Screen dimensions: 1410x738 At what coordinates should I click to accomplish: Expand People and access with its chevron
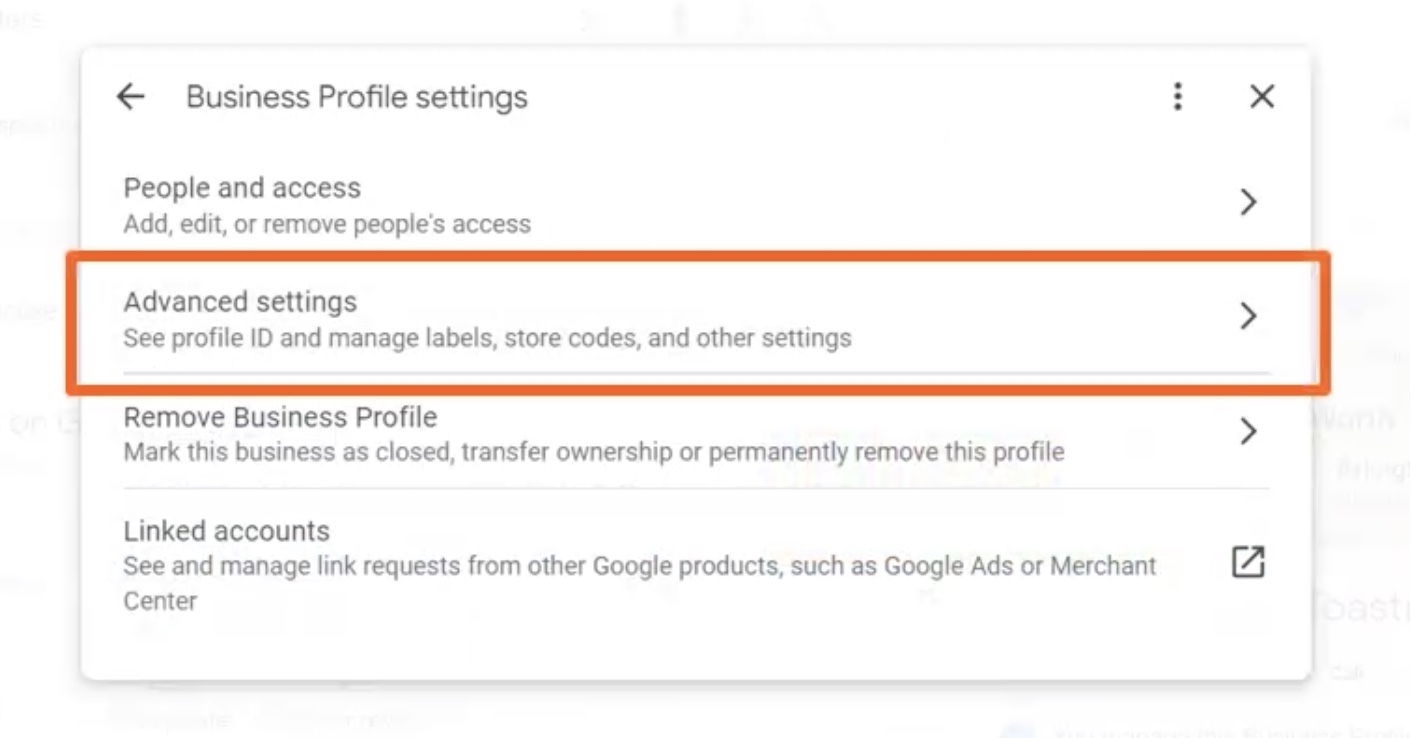click(x=1248, y=202)
